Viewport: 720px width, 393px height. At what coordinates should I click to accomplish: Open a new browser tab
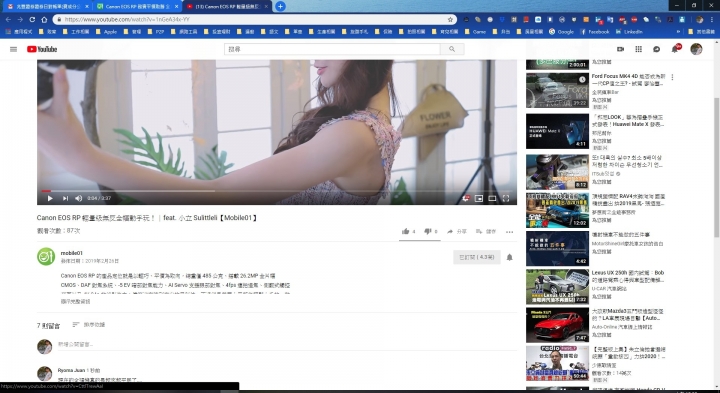point(280,6)
